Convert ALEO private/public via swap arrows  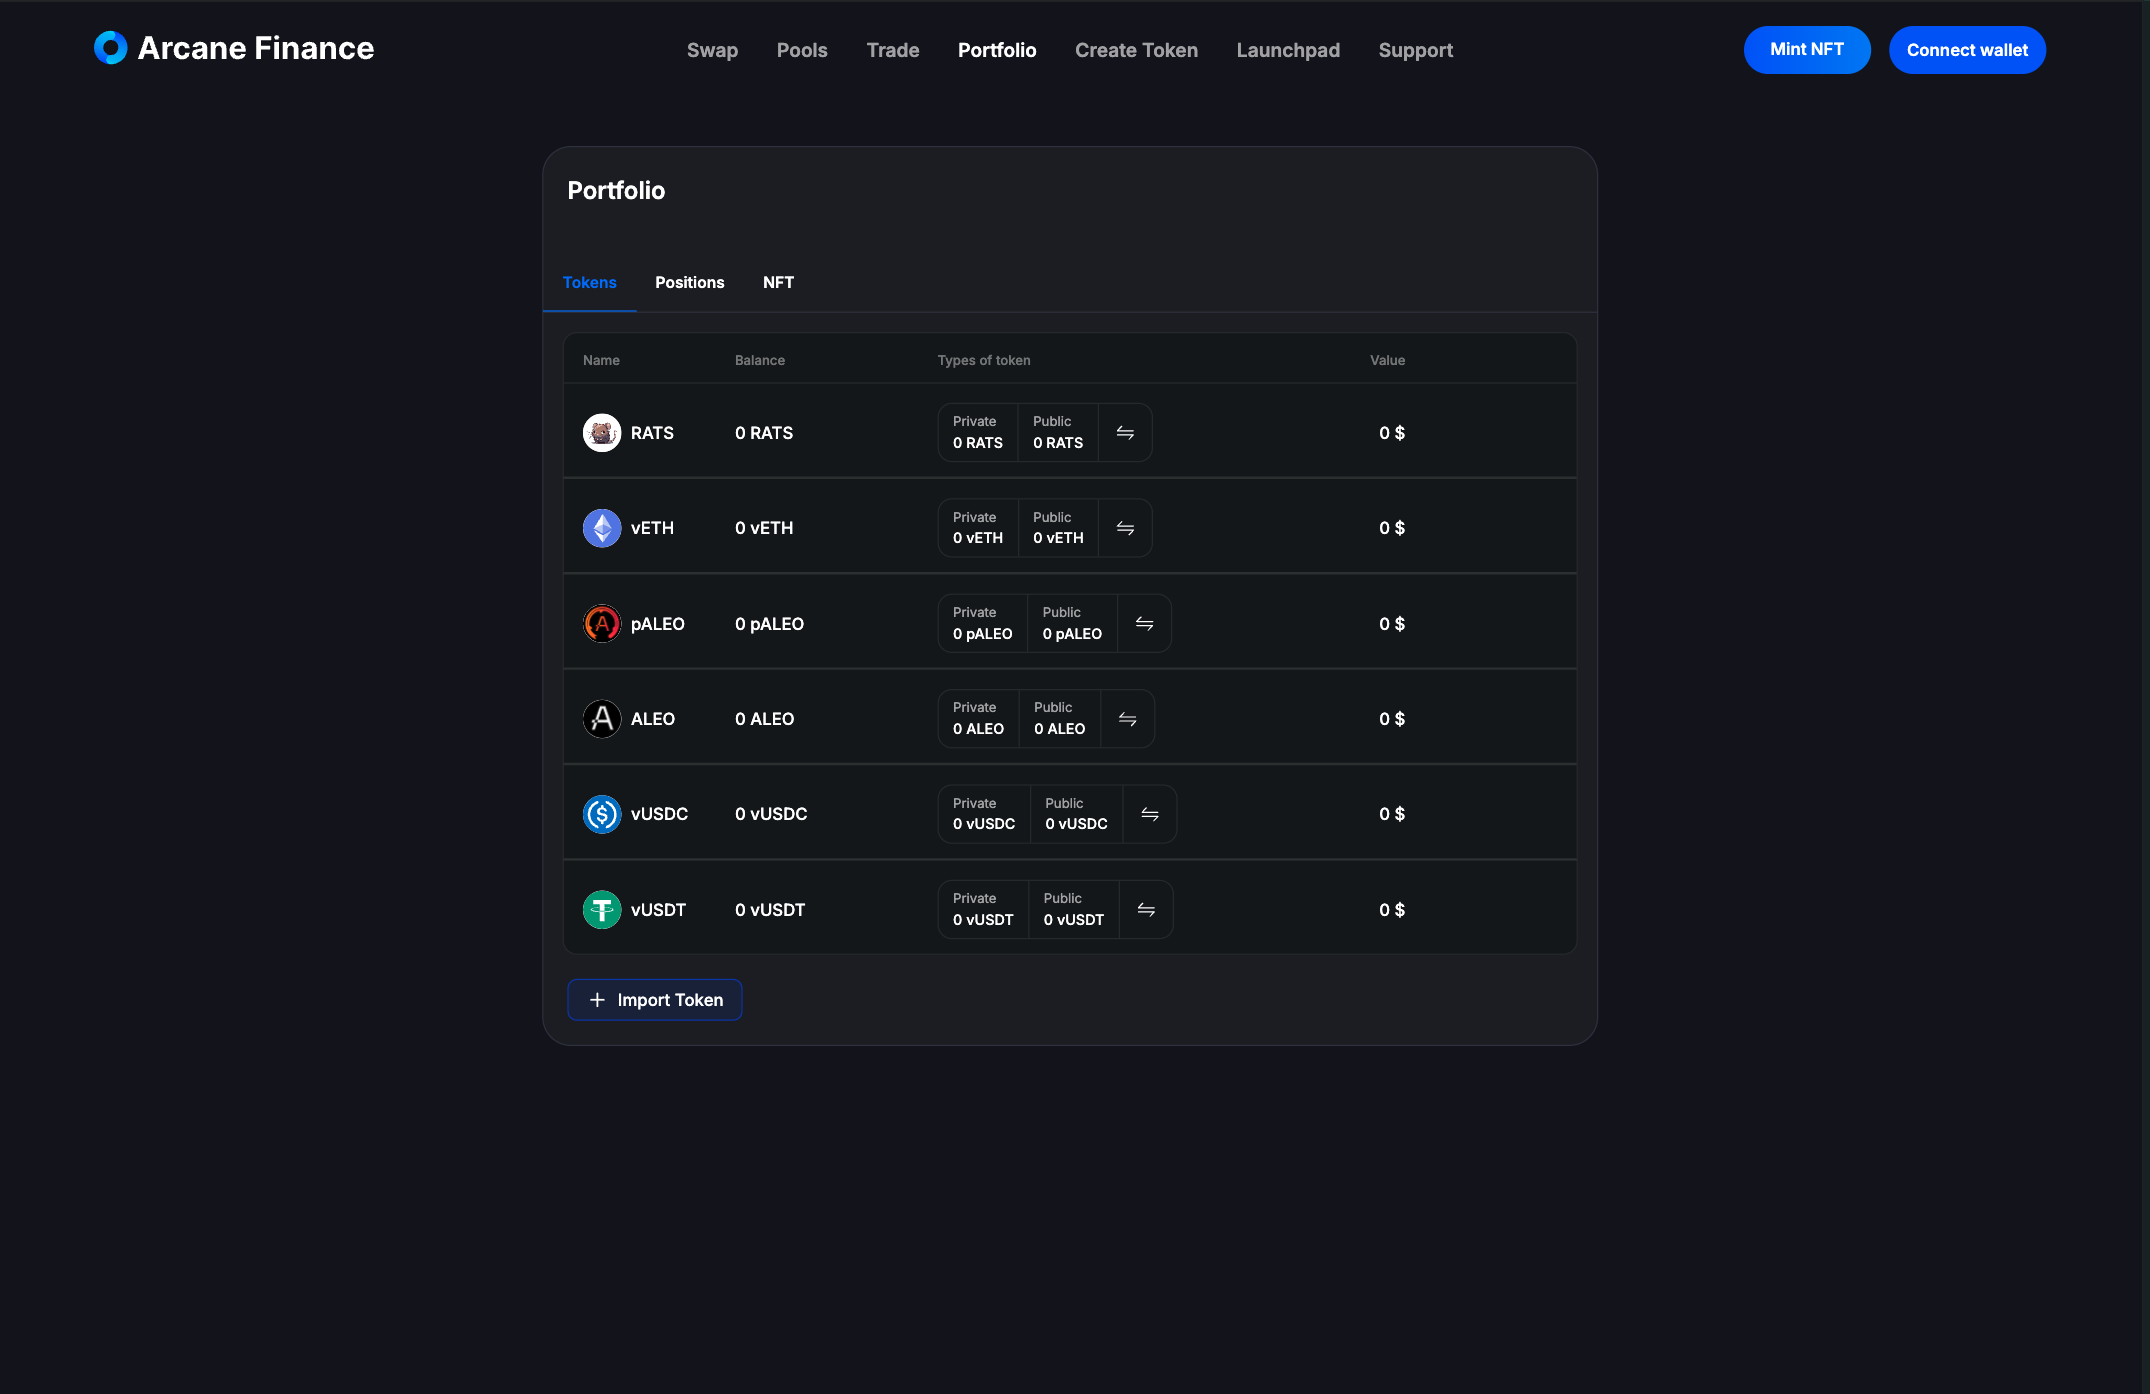[x=1128, y=719]
